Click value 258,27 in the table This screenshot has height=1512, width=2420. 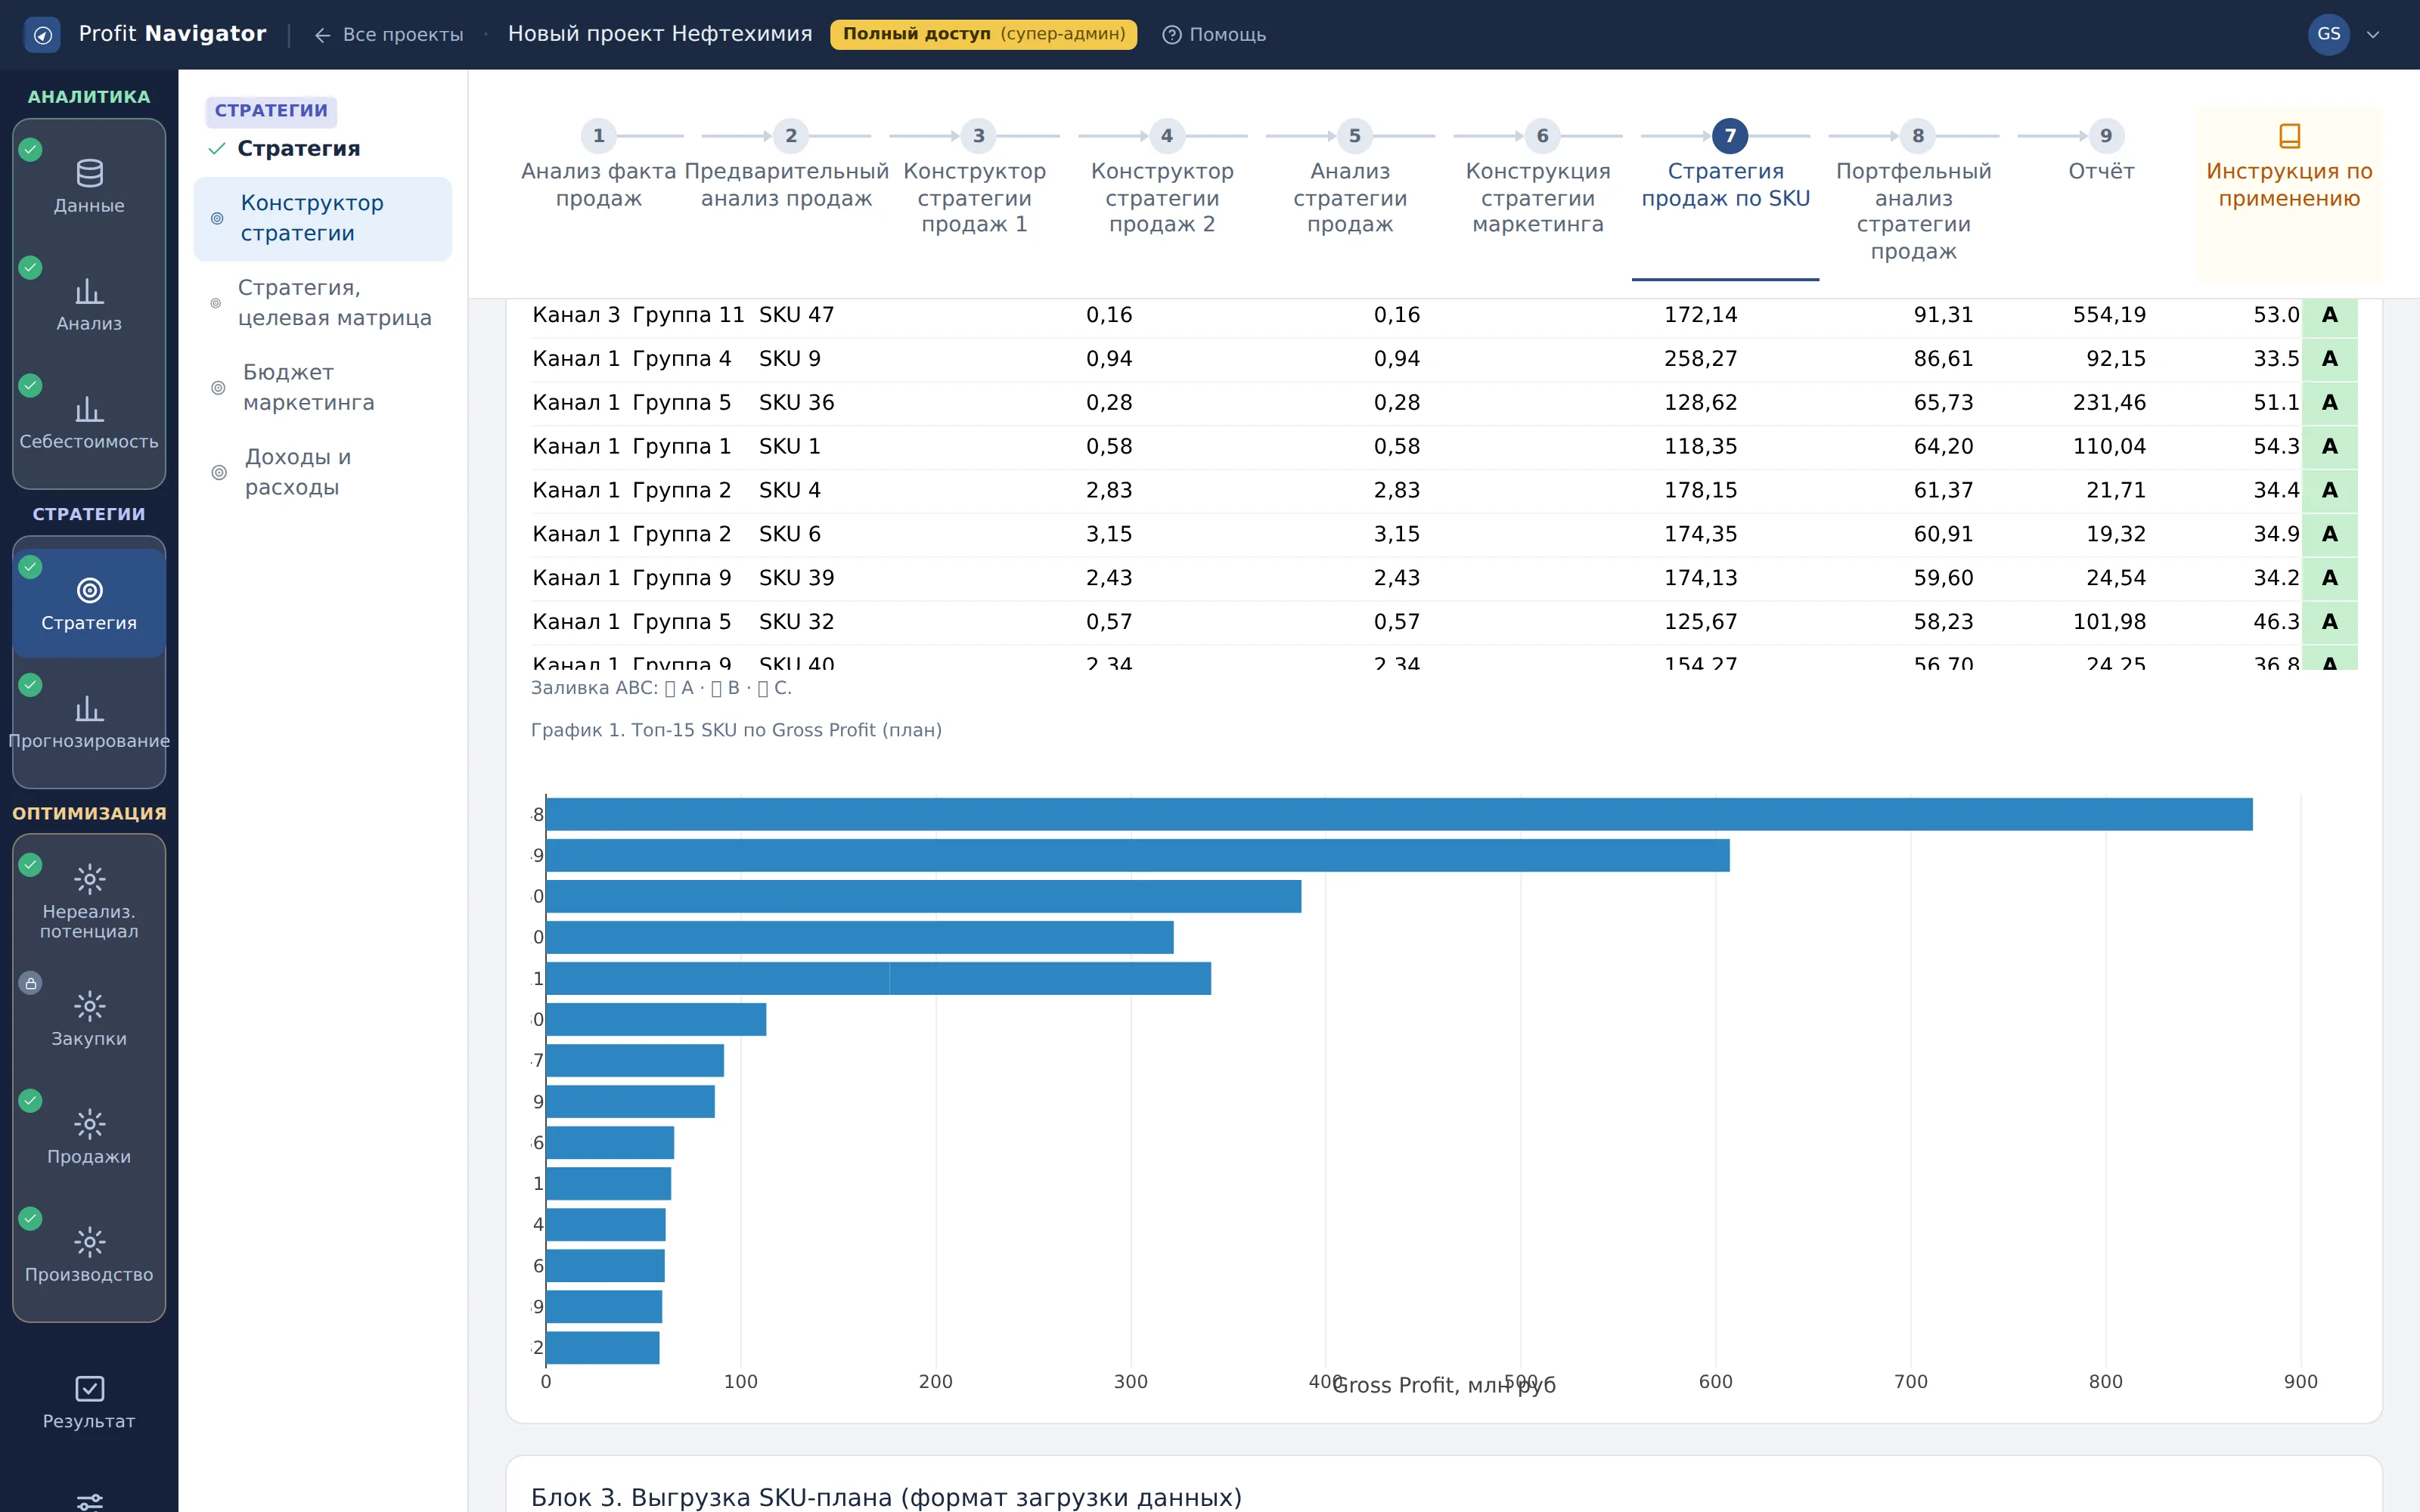coord(1700,359)
